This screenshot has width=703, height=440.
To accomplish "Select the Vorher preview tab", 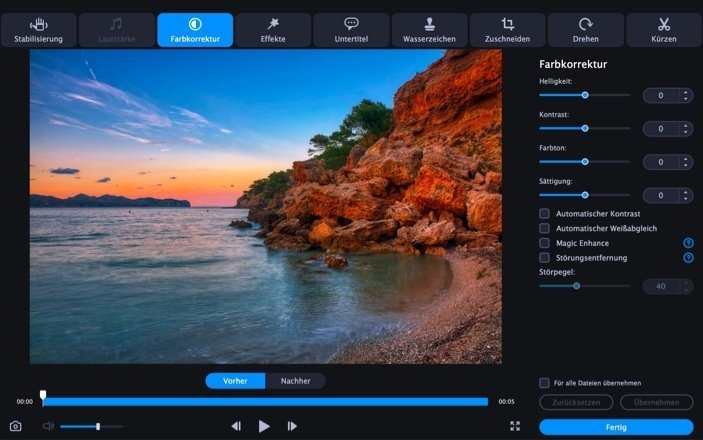I will 235,381.
